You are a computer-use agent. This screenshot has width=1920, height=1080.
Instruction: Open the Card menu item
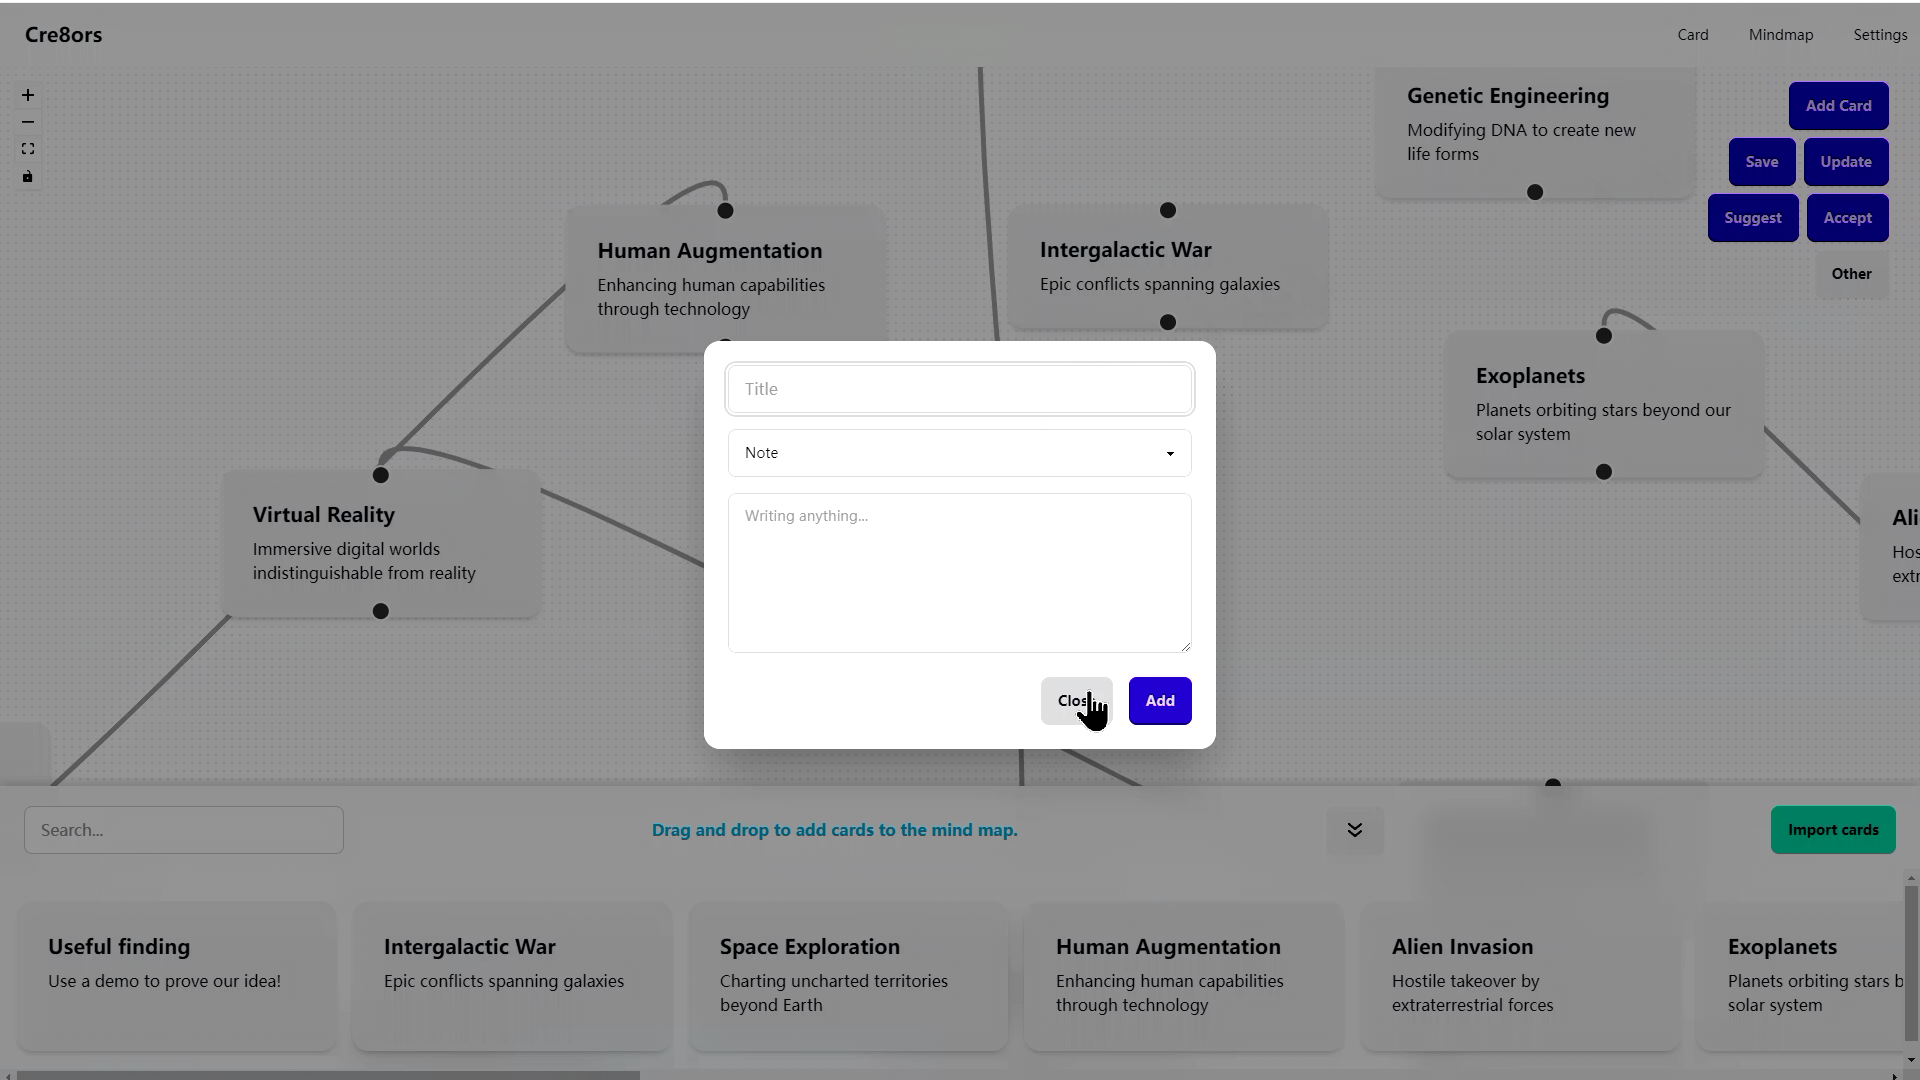click(x=1693, y=35)
